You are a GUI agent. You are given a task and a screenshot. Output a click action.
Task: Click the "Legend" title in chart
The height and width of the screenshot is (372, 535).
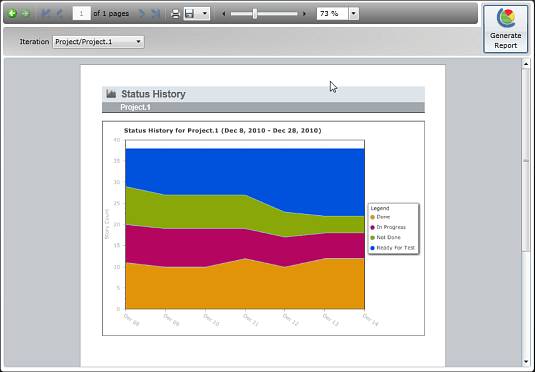380,208
